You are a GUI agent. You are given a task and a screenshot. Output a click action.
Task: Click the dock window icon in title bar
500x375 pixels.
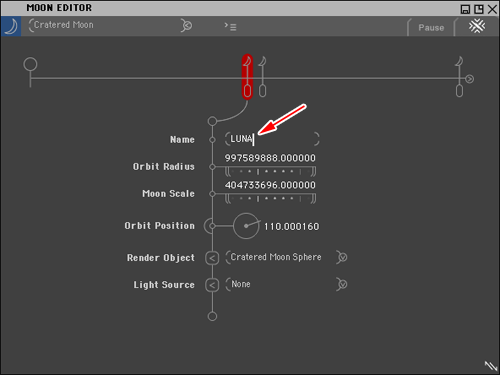click(x=479, y=9)
